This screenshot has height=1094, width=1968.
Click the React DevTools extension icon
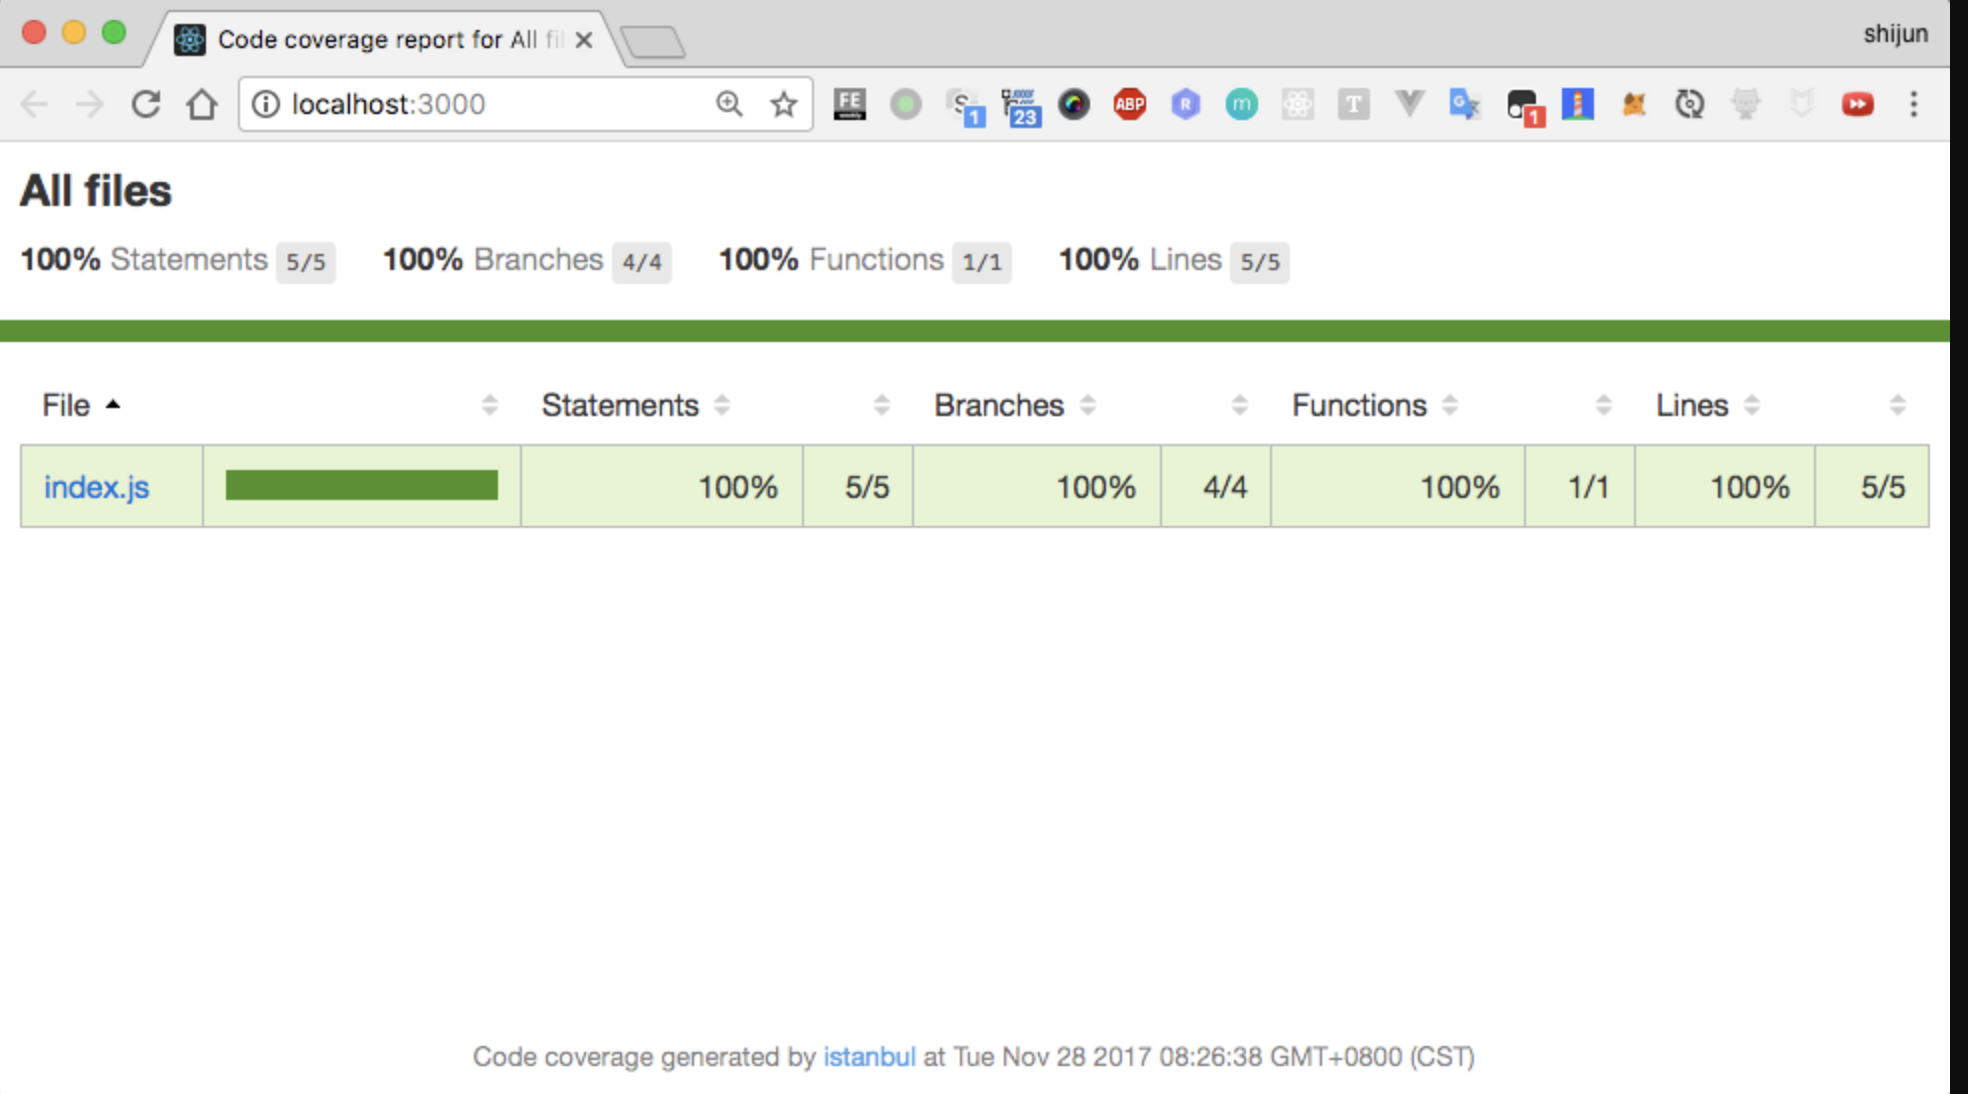click(1297, 104)
